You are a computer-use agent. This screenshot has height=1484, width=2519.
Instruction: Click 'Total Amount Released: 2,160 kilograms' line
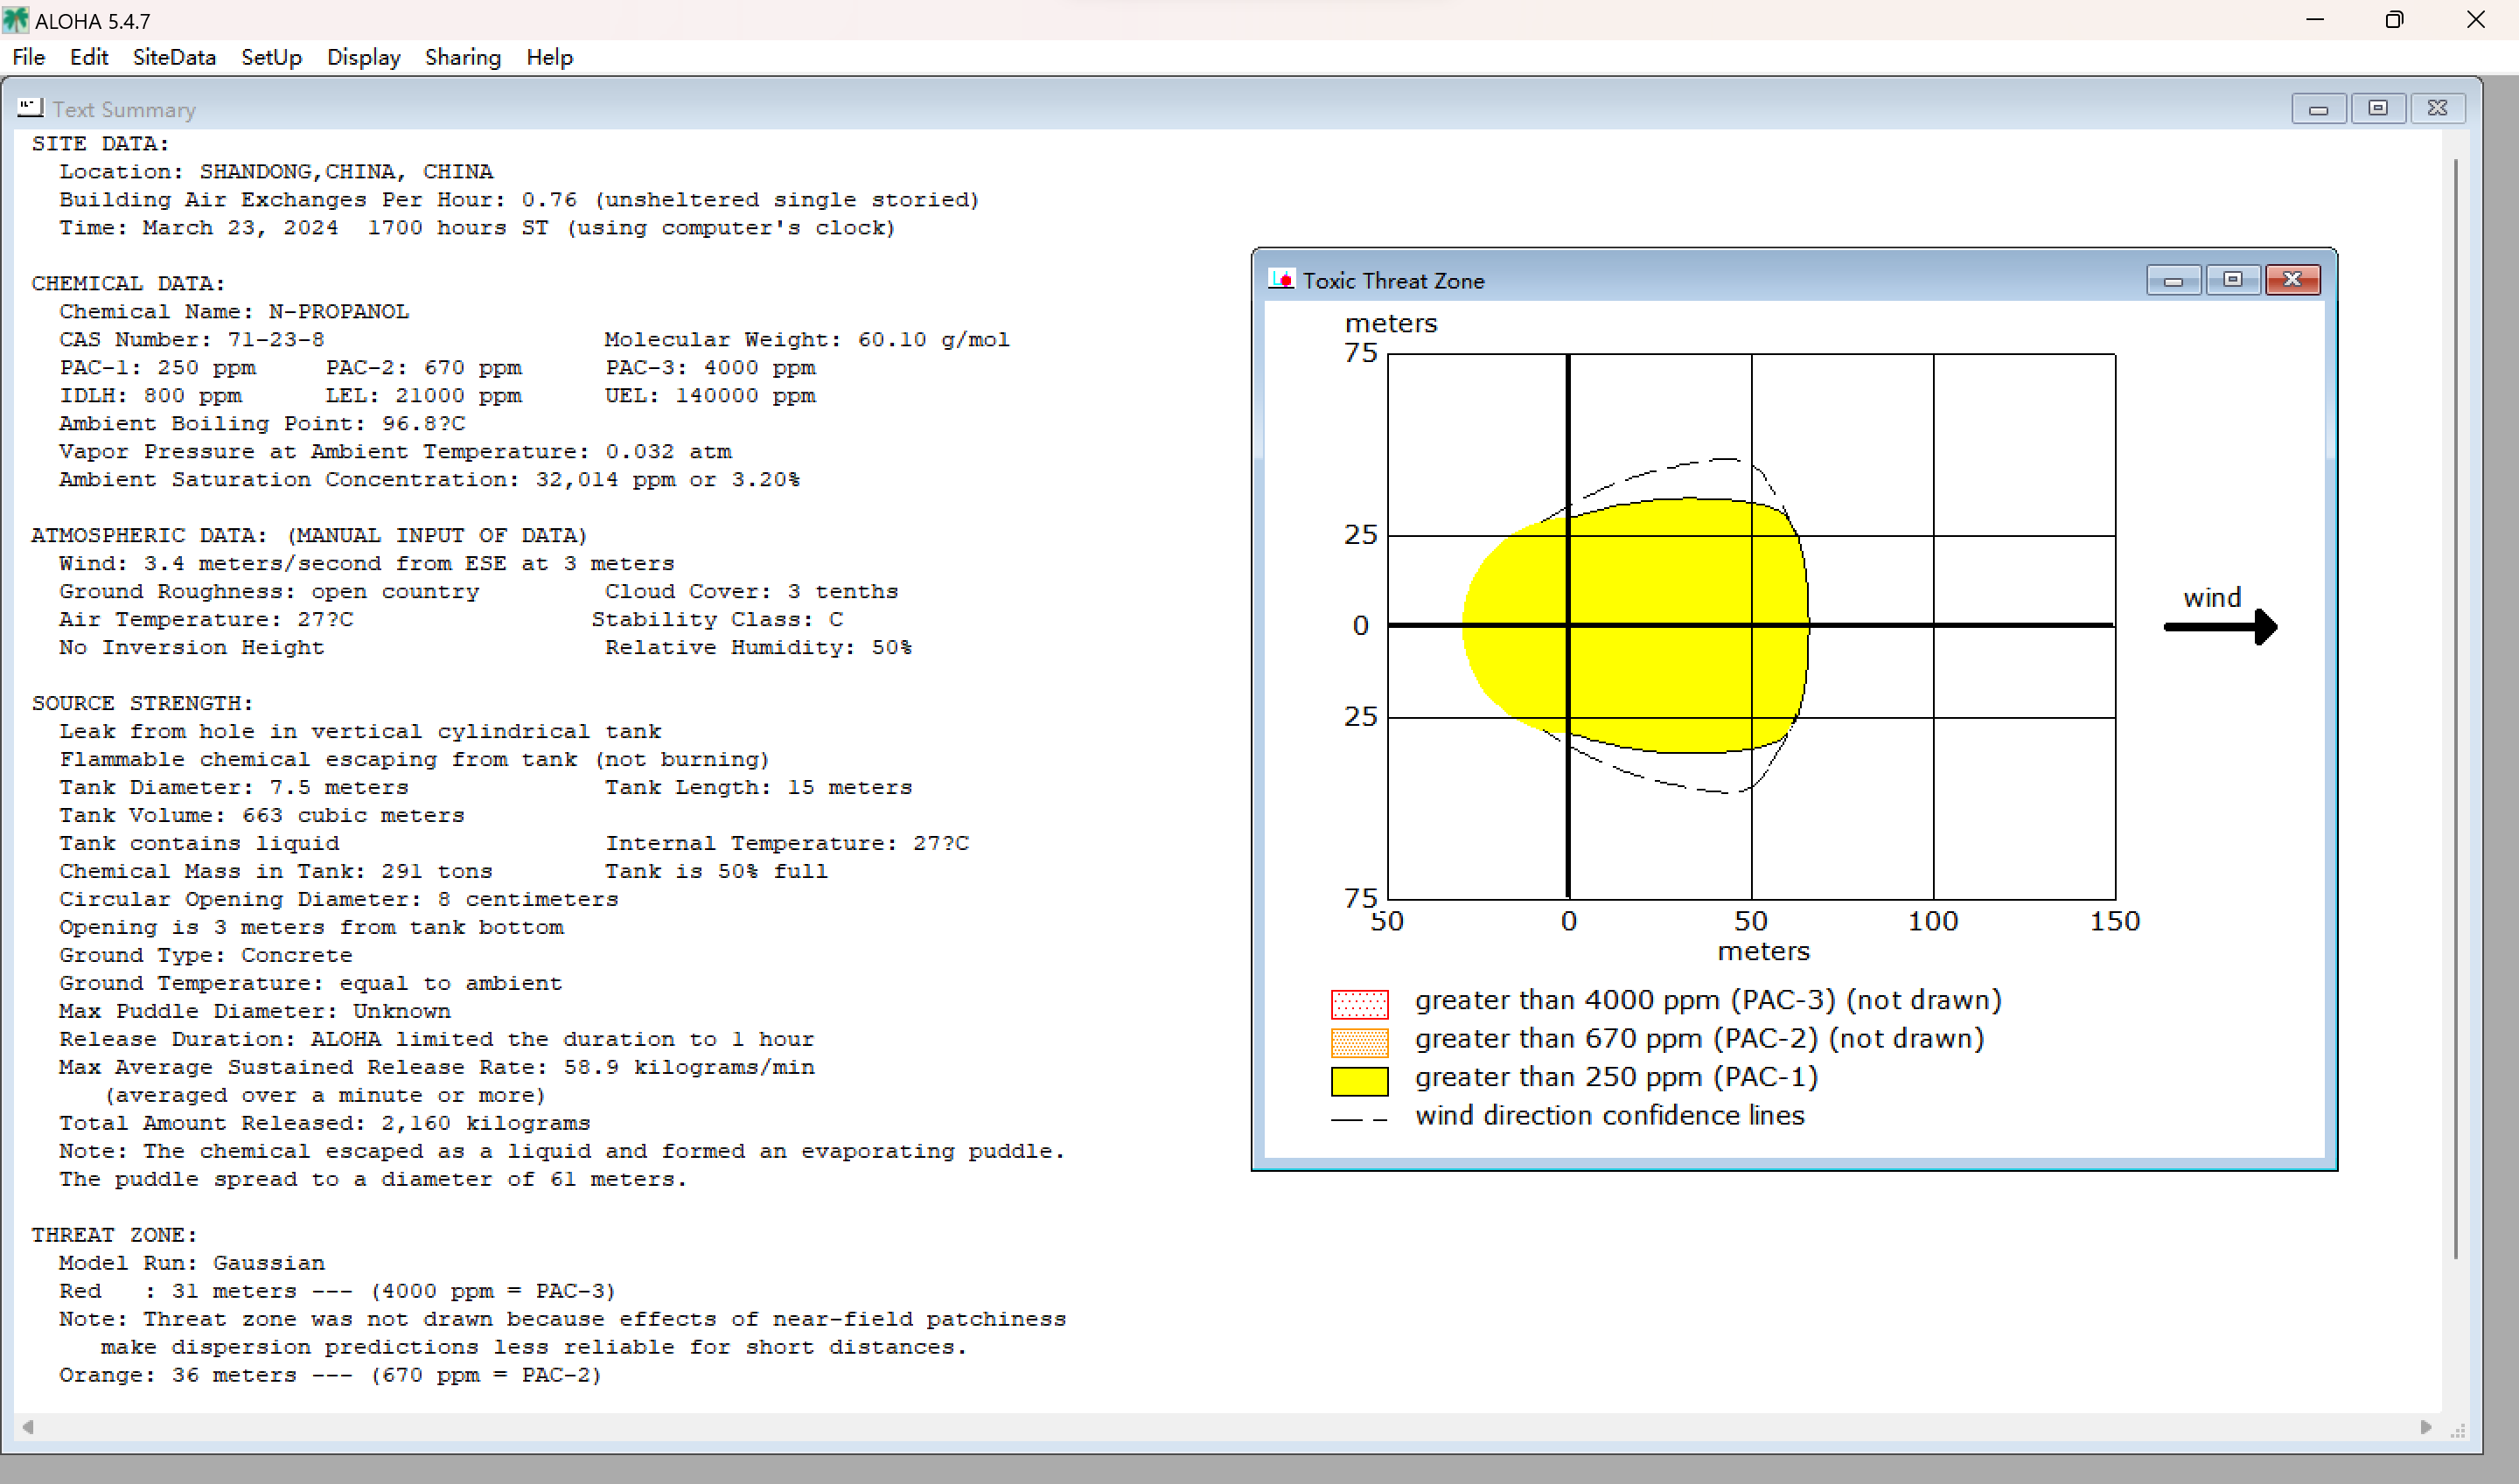click(325, 1124)
